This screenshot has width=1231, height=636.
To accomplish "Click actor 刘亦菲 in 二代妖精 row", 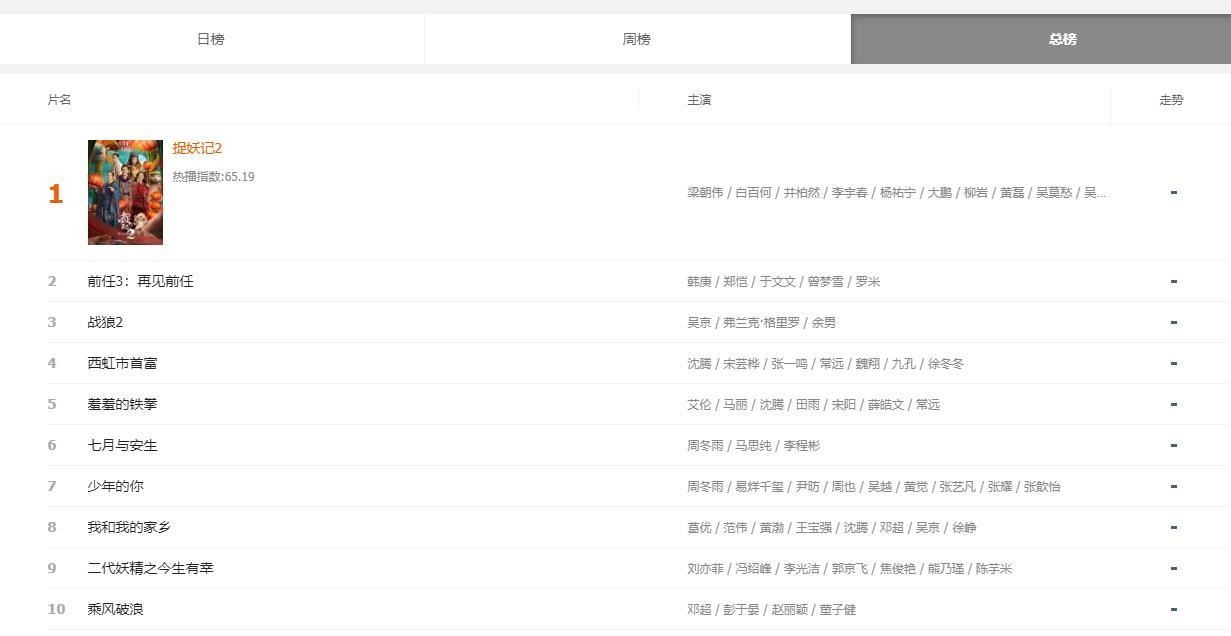I will click(x=704, y=569).
